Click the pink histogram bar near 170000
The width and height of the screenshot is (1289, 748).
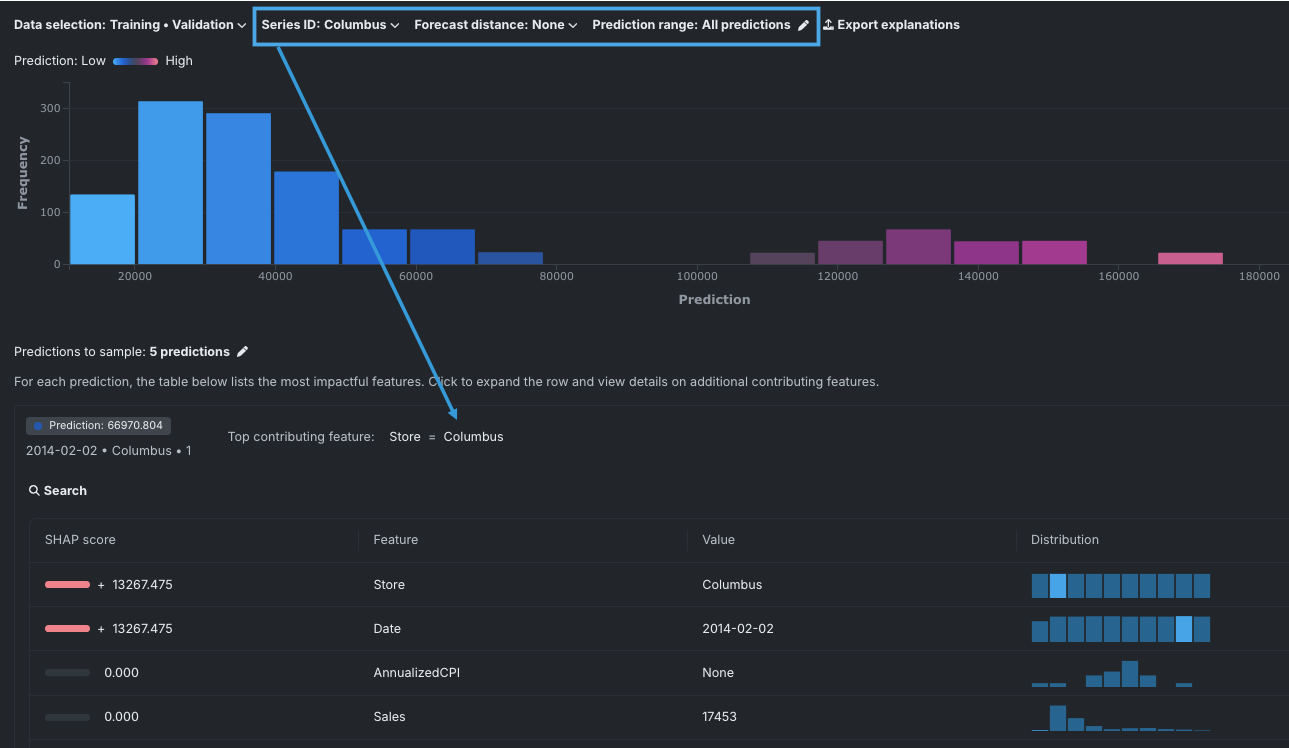(1190, 258)
